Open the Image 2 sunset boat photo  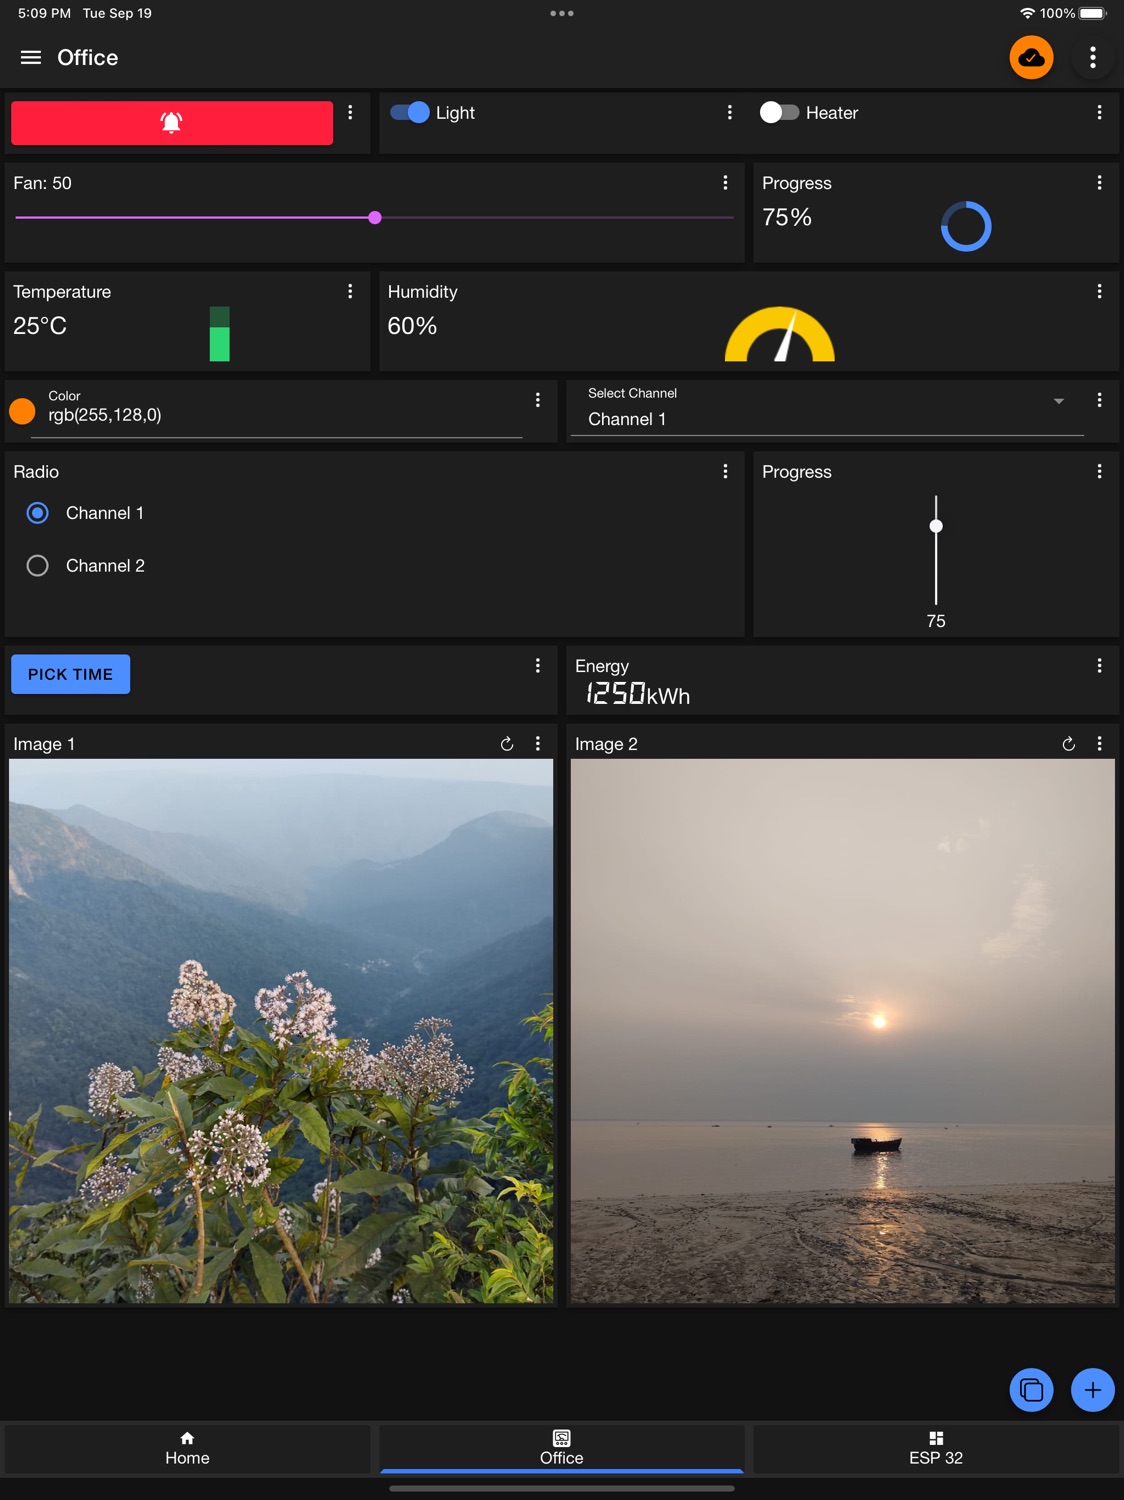click(843, 1031)
